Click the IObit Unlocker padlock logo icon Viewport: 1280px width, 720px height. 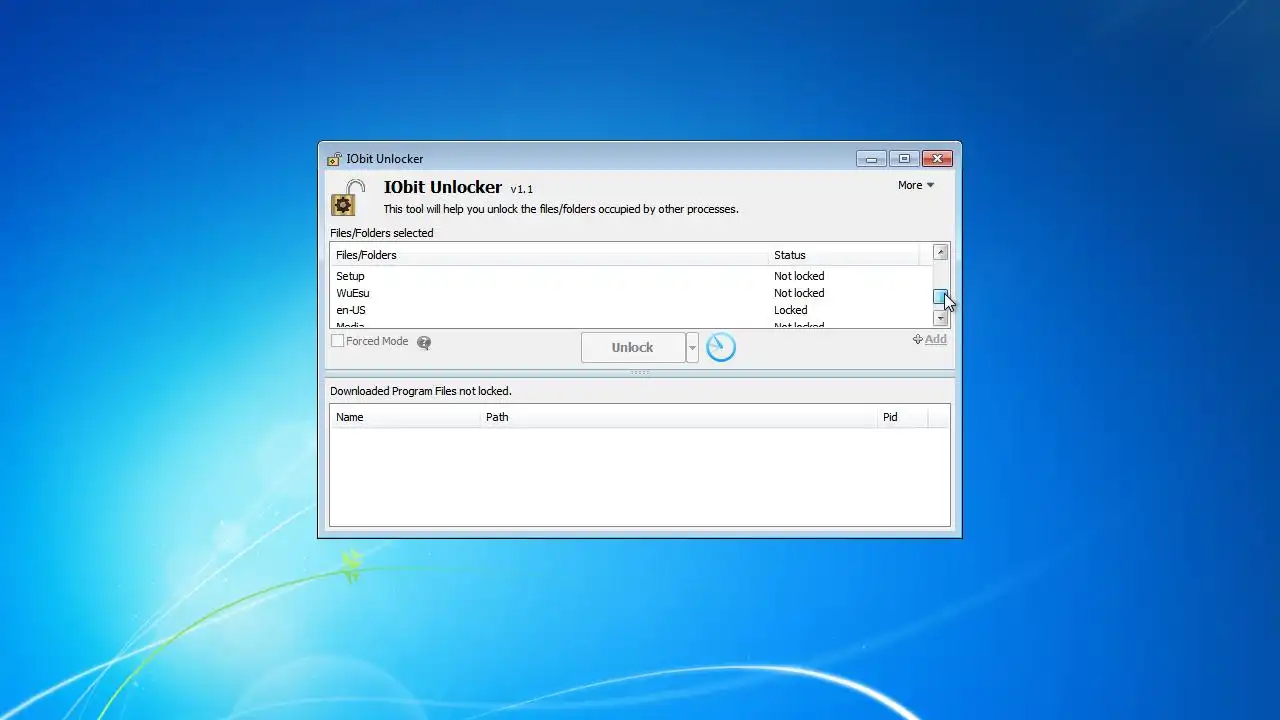347,198
